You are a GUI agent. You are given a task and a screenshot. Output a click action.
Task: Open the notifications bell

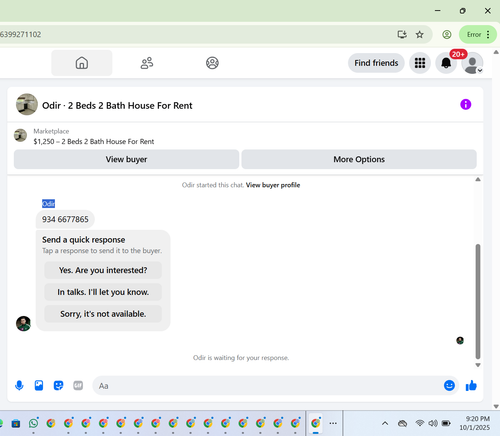coord(446,63)
